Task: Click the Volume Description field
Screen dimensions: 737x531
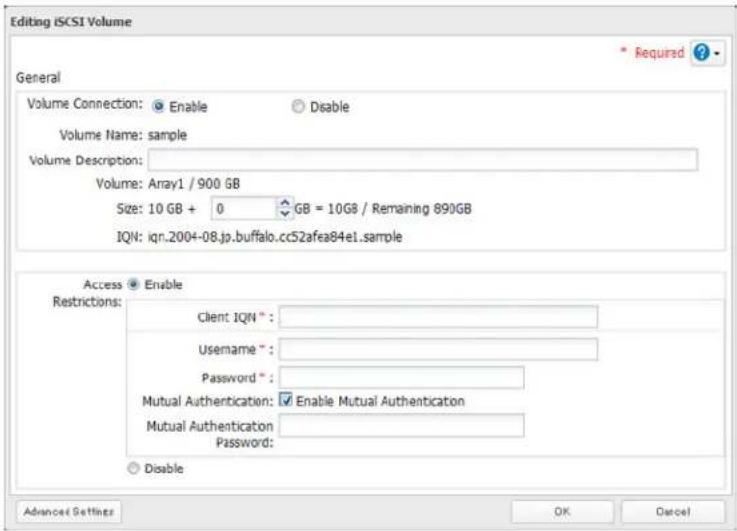Action: point(423,160)
